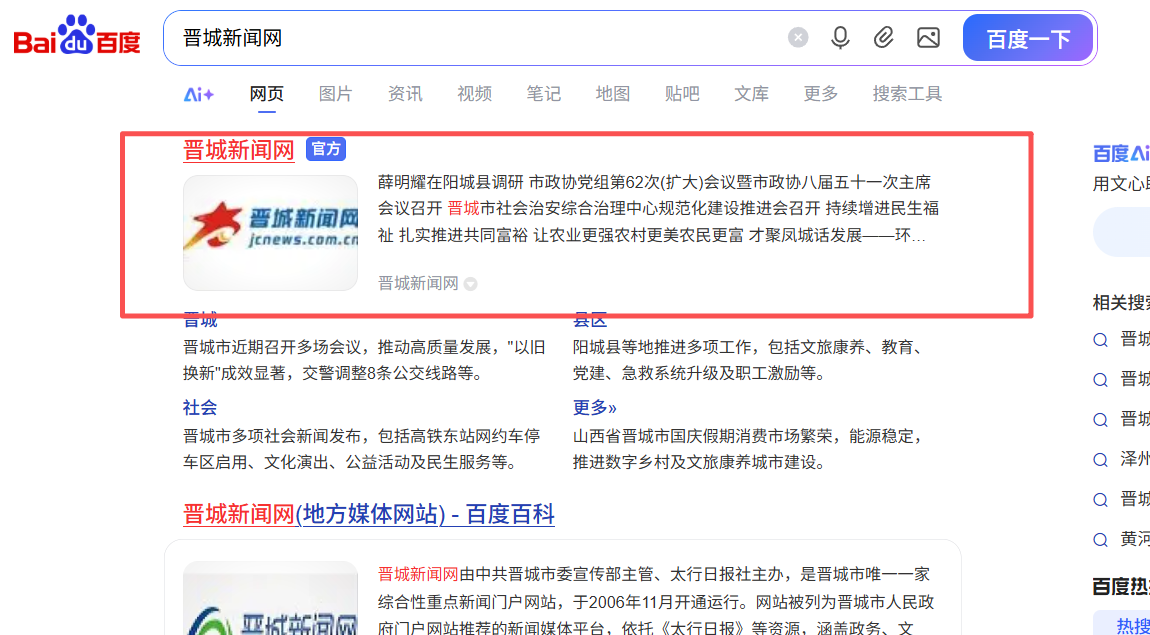
Task: Open the 搜索工具 options
Action: 907,93
